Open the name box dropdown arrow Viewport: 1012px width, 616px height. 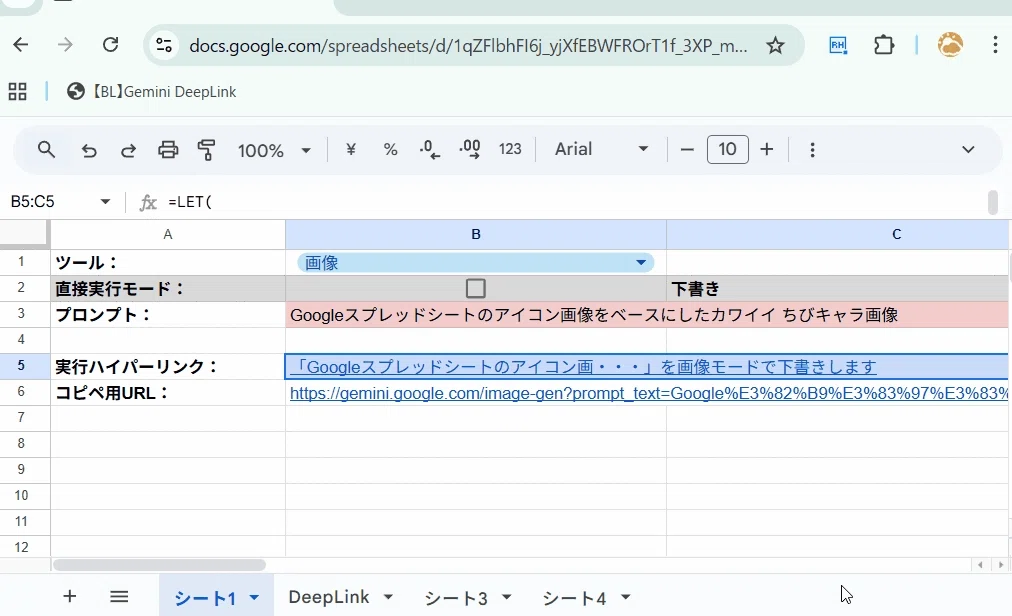point(105,202)
